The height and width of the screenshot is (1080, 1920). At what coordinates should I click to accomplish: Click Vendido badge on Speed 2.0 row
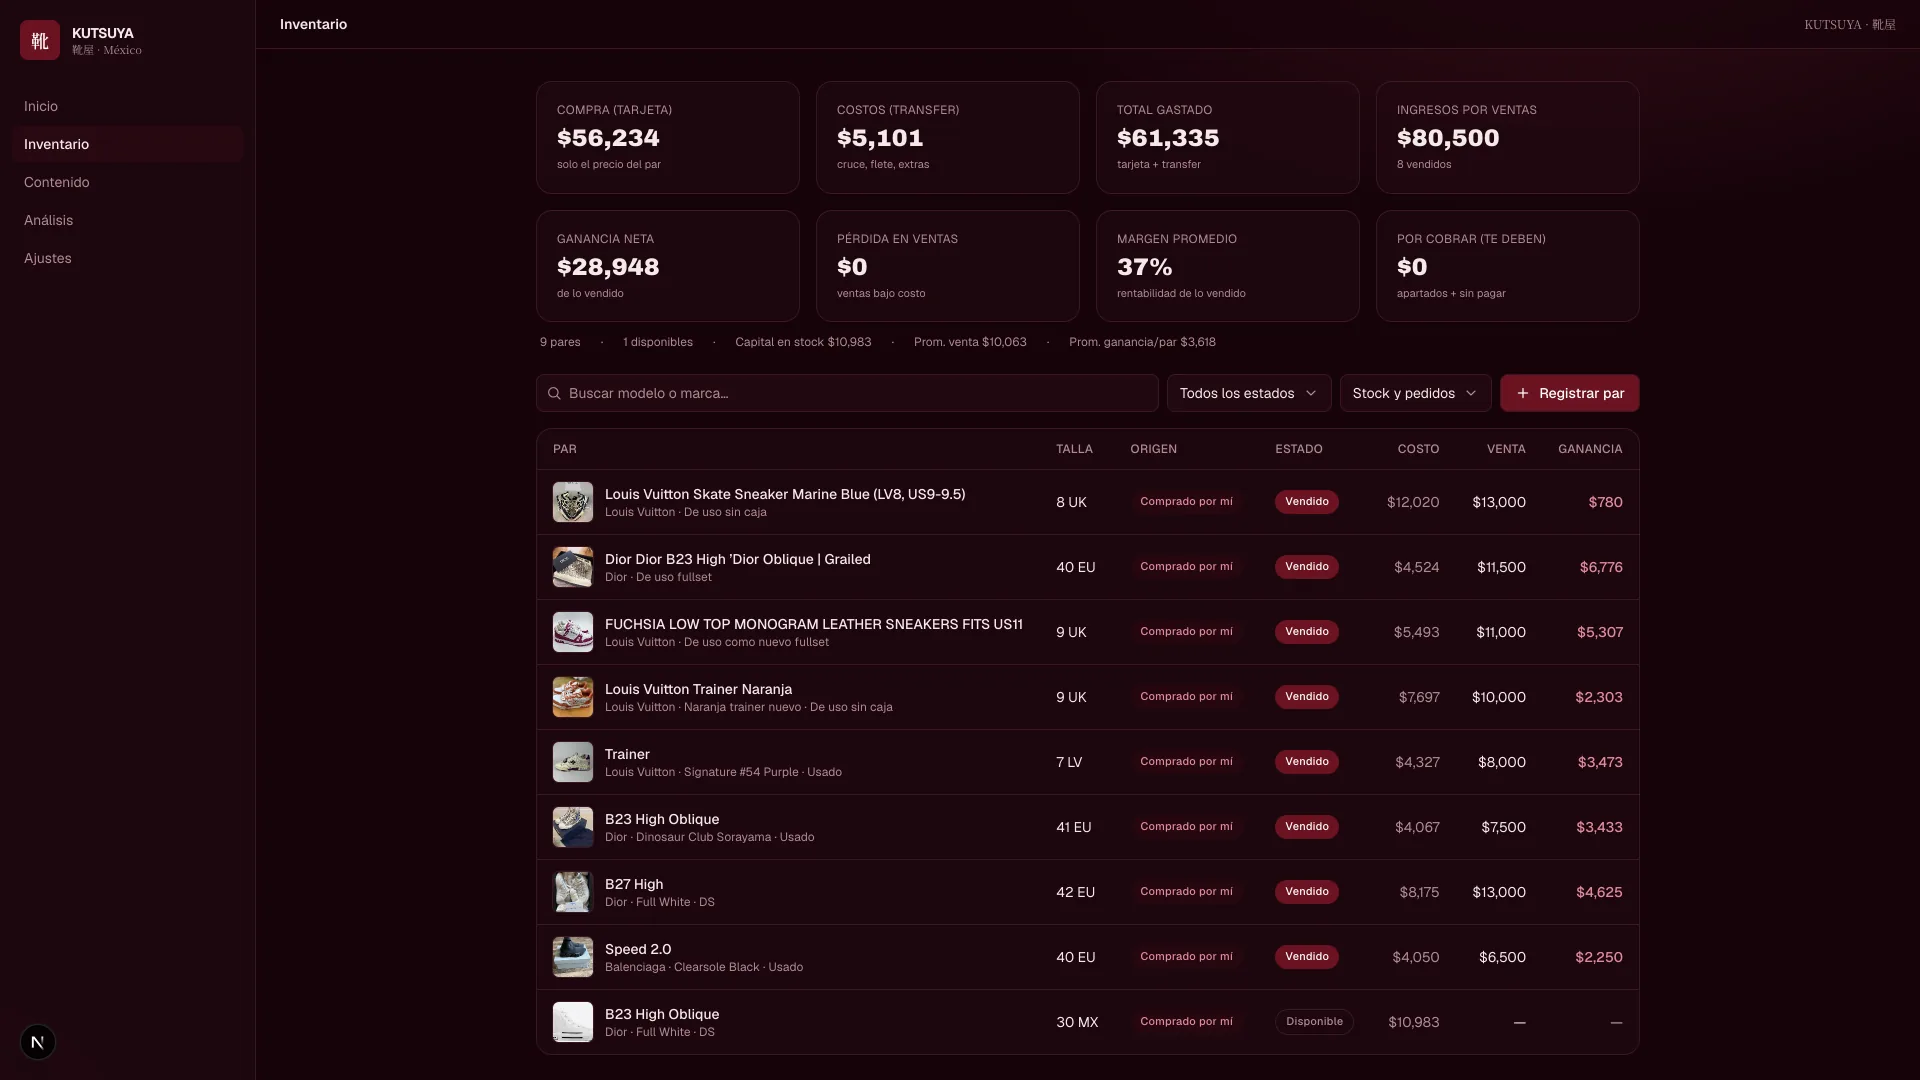tap(1306, 957)
